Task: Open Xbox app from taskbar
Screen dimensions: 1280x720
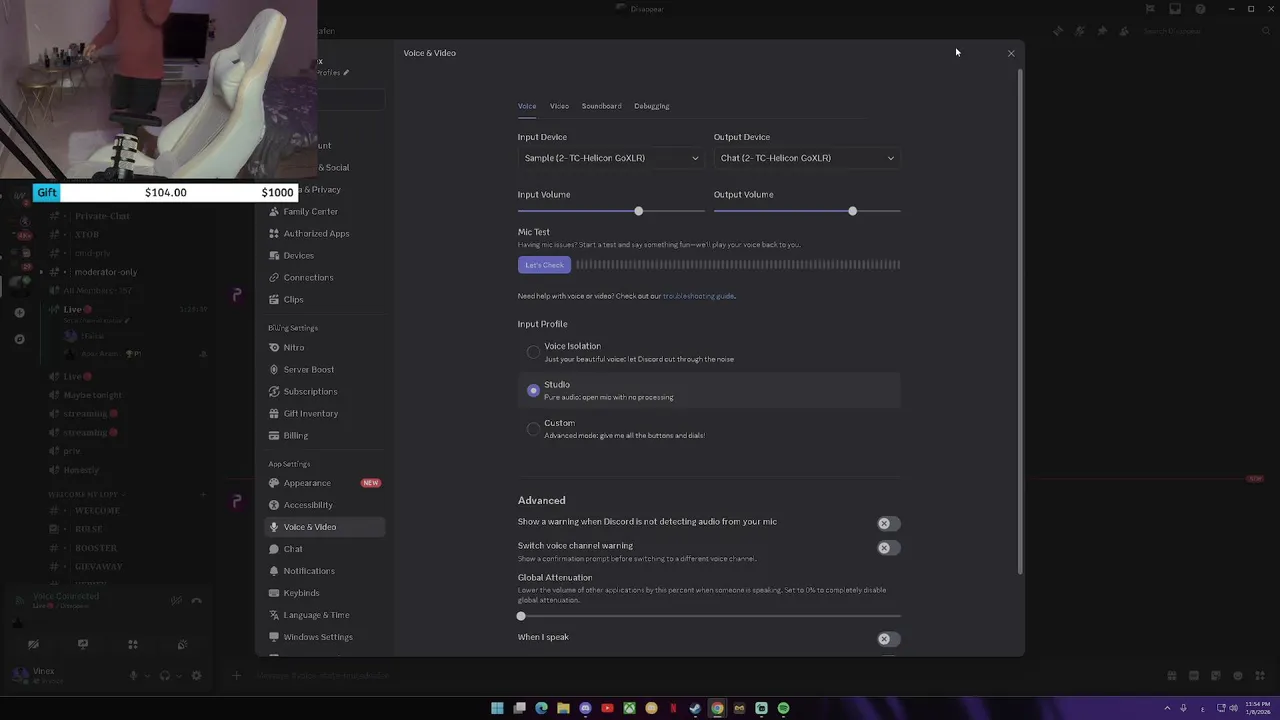Action: (629, 708)
